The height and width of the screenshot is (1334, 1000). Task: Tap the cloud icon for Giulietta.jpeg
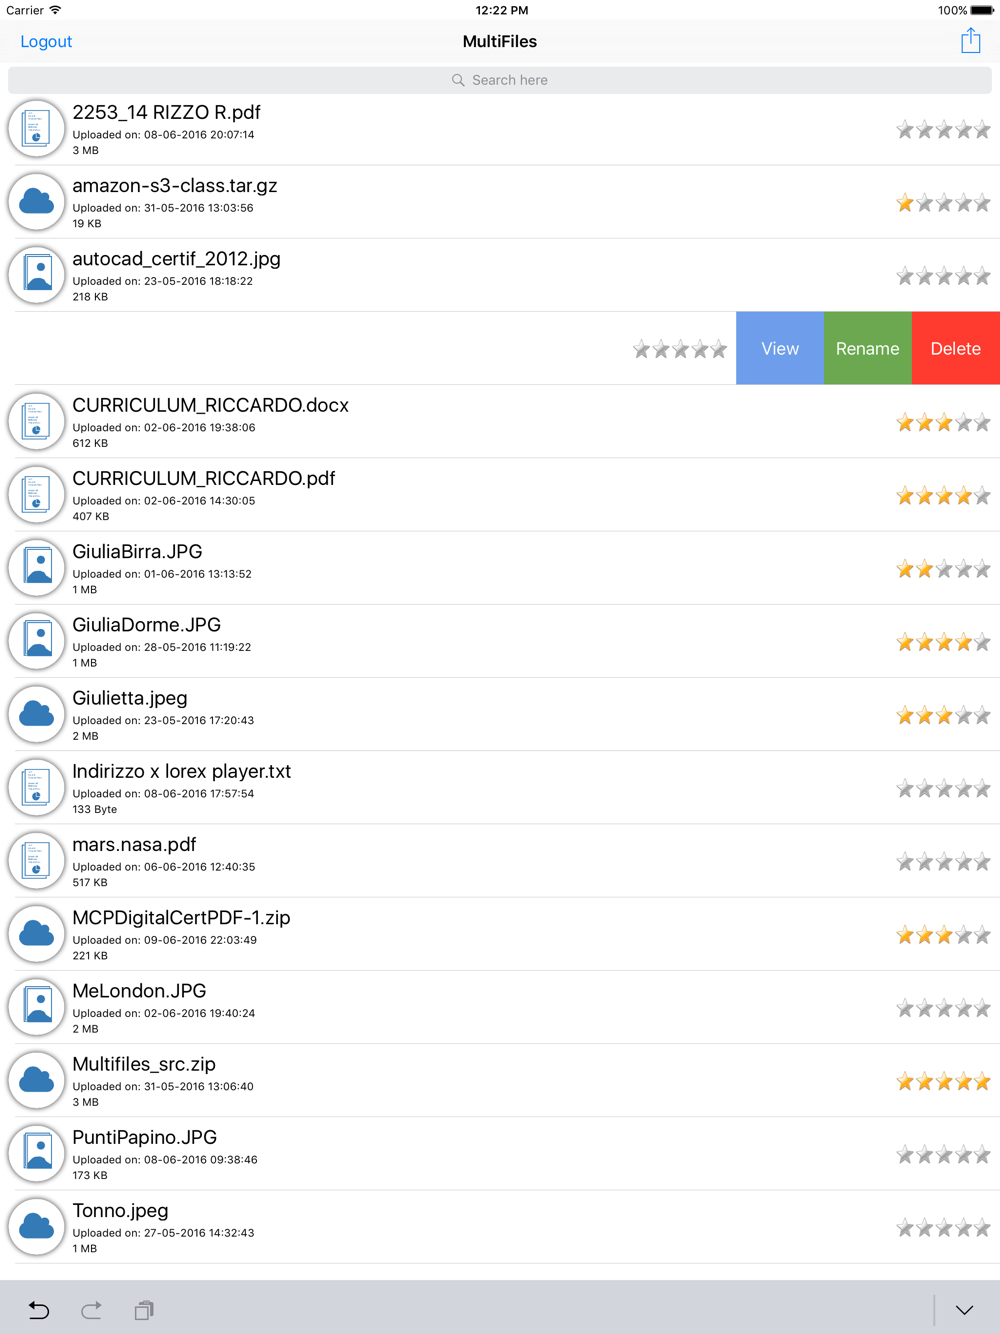(x=37, y=713)
